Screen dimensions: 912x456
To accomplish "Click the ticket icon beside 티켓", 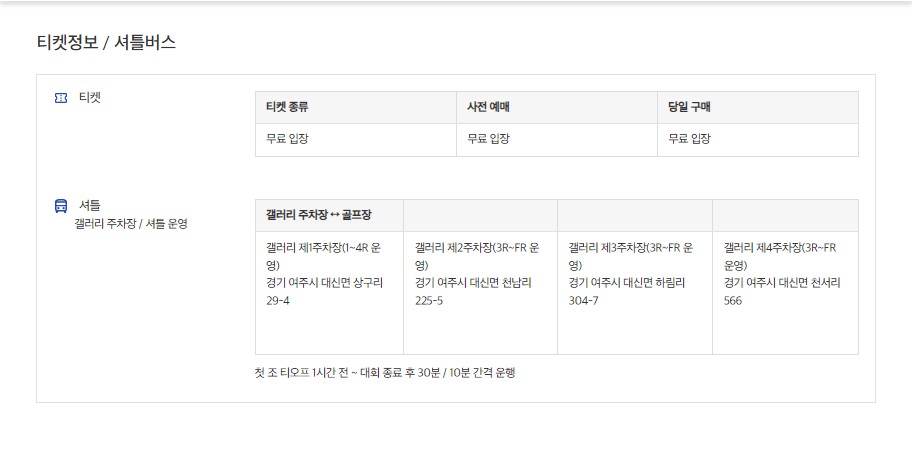I will 60,98.
